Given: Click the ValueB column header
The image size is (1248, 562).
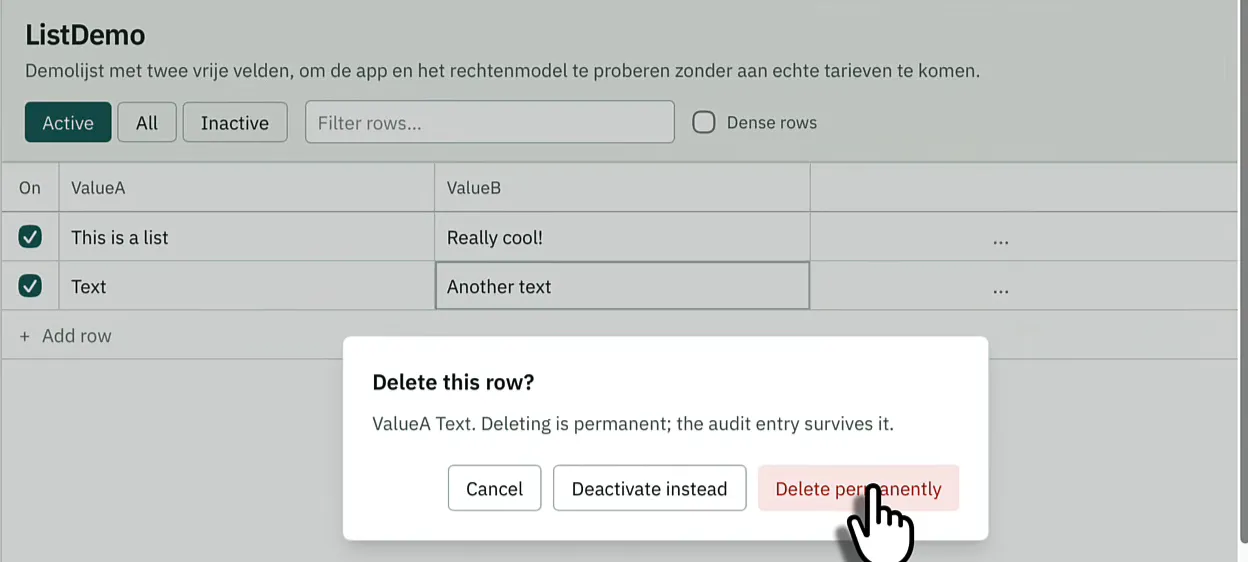Looking at the screenshot, I should pos(622,187).
